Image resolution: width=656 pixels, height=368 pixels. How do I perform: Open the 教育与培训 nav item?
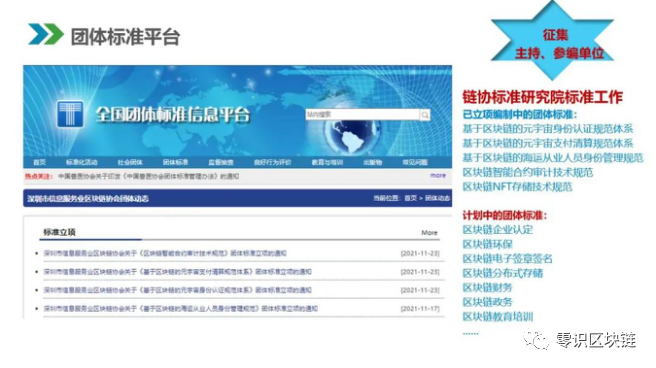pos(327,162)
